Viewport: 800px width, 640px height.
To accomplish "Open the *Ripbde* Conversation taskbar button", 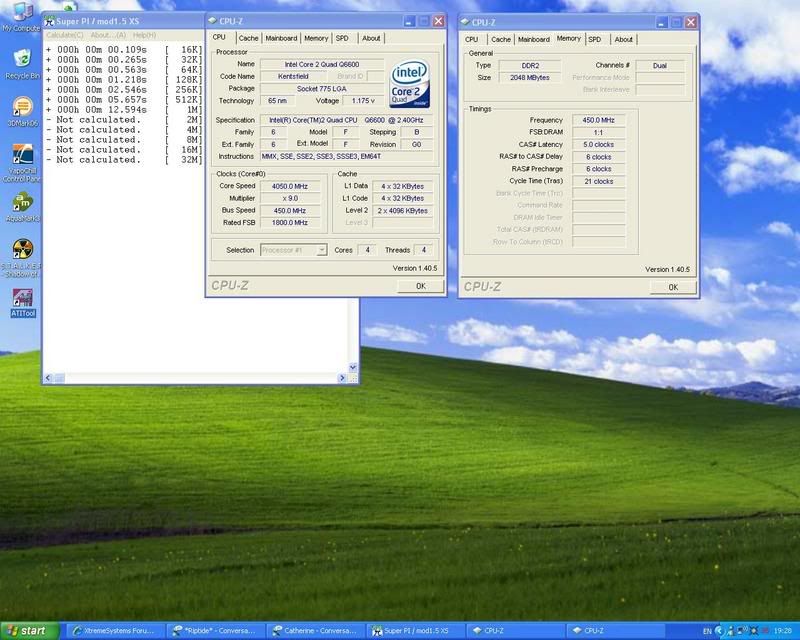I will coord(216,631).
